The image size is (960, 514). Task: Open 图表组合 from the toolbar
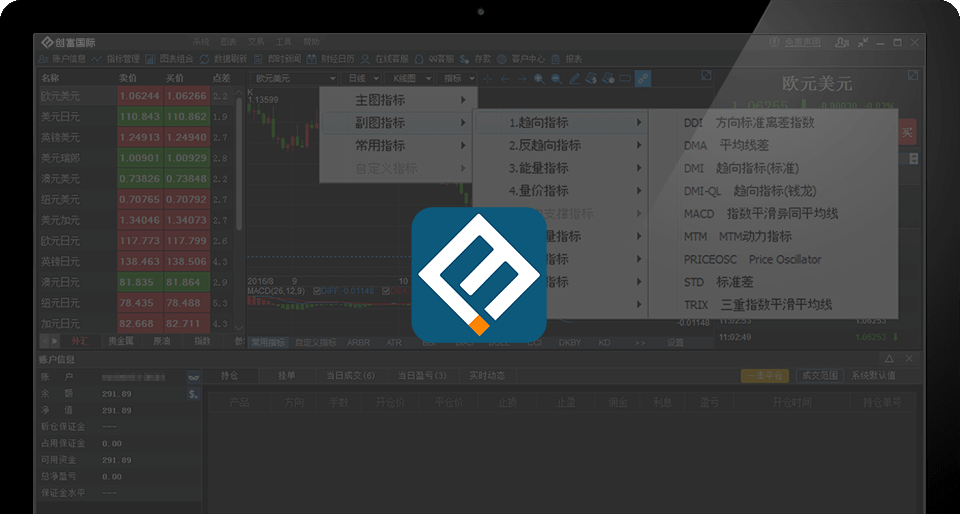(151, 59)
